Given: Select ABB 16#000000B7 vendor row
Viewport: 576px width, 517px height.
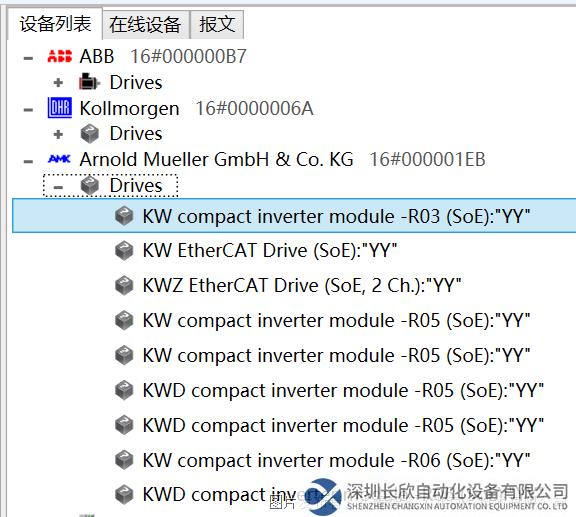Looking at the screenshot, I should pos(163,57).
